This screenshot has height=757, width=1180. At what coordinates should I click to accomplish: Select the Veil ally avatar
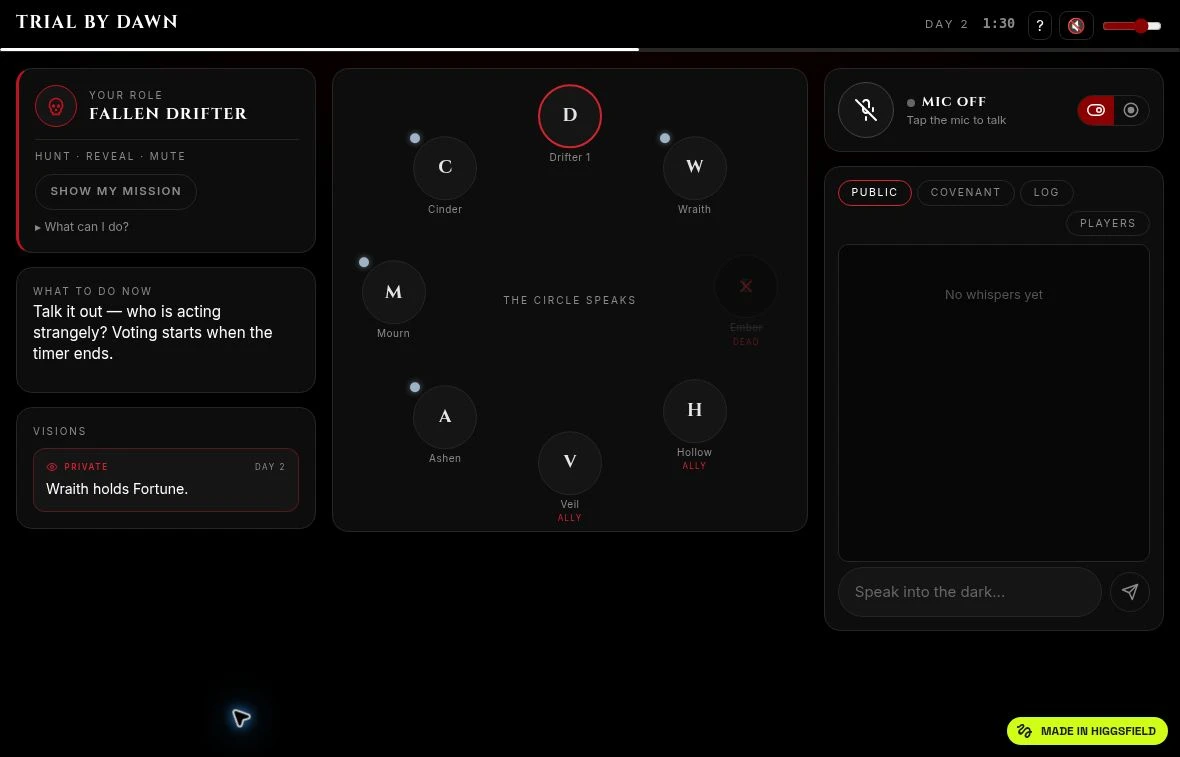pyautogui.click(x=570, y=463)
